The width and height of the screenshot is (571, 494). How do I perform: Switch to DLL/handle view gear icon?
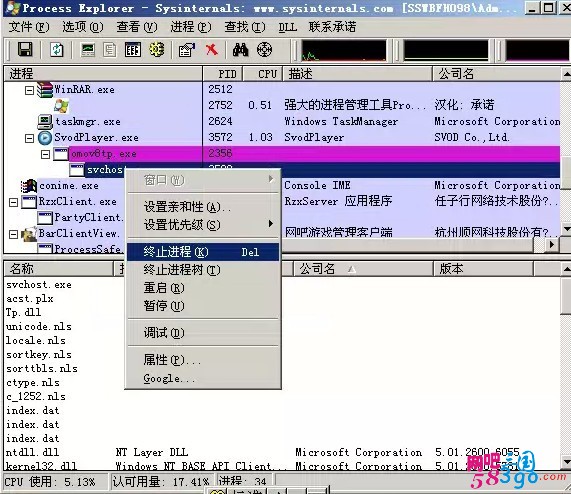[x=157, y=49]
